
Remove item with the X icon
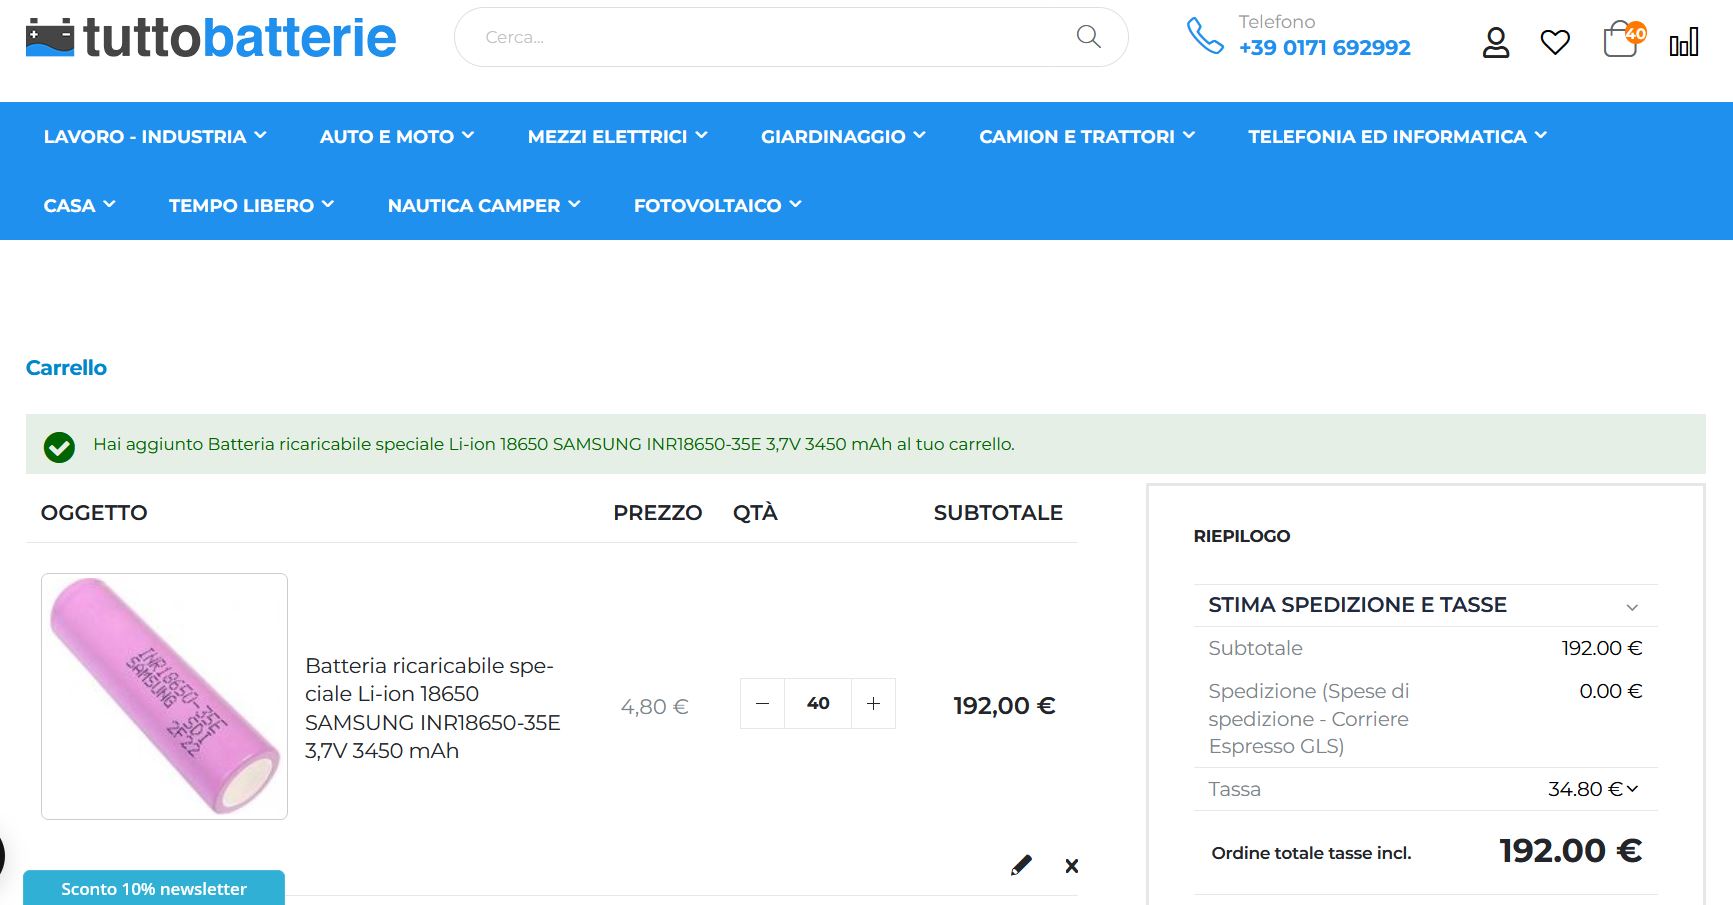(x=1072, y=866)
